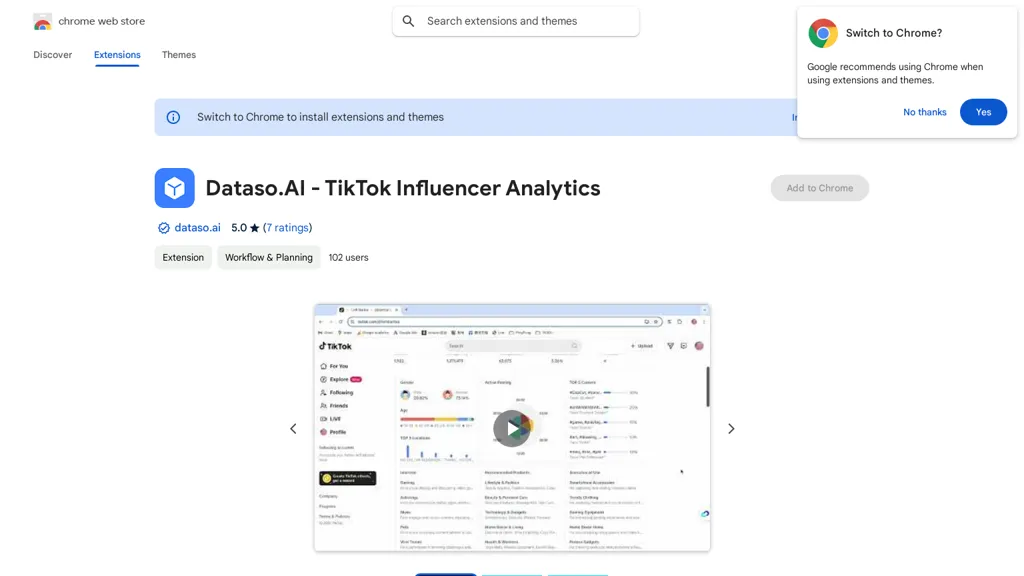This screenshot has height=576, width=1024.
Task: Click the info icon in the blue banner
Action: pos(173,117)
